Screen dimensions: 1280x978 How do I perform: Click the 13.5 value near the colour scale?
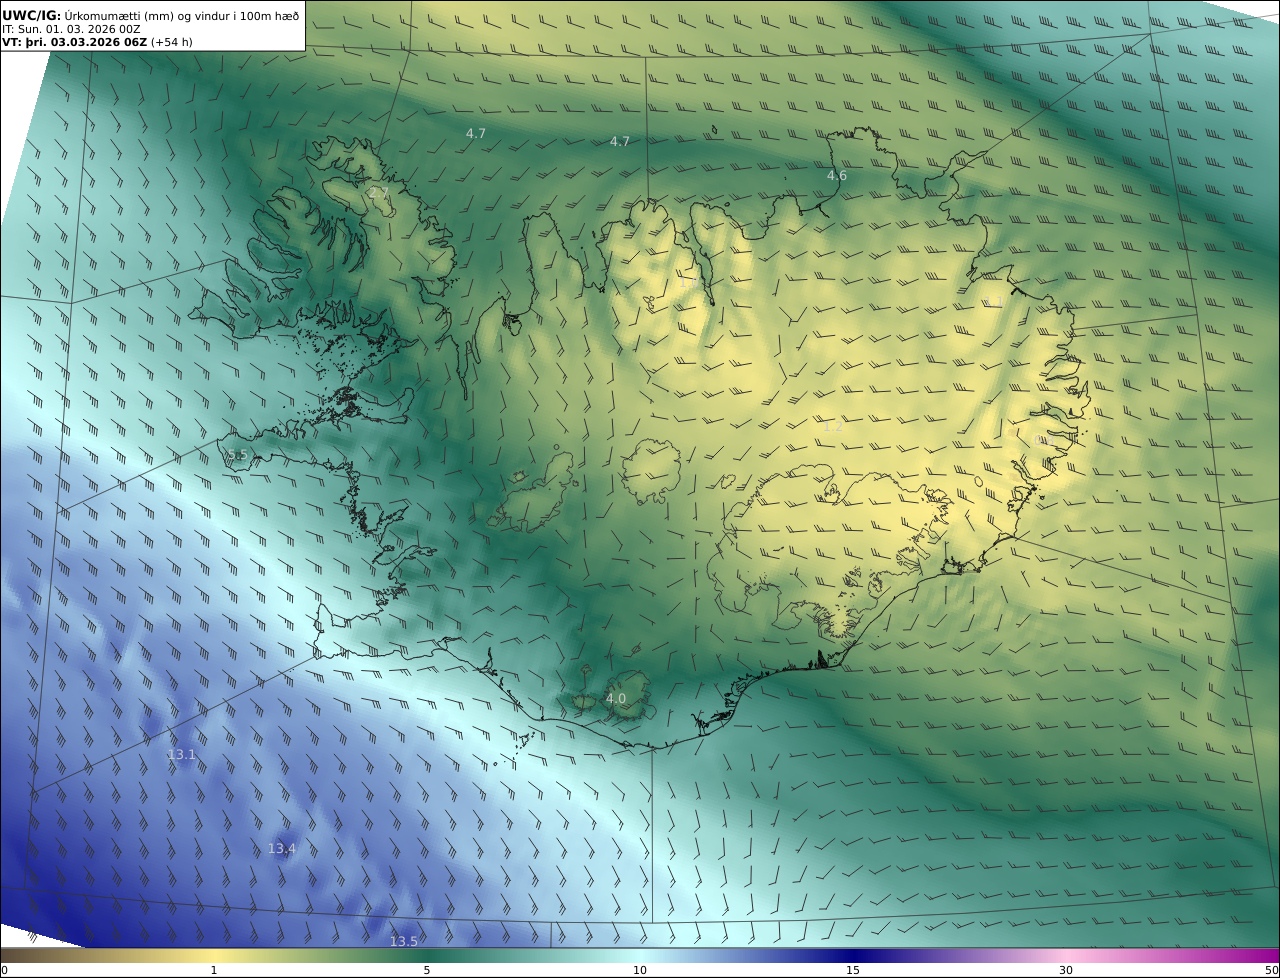click(x=404, y=941)
